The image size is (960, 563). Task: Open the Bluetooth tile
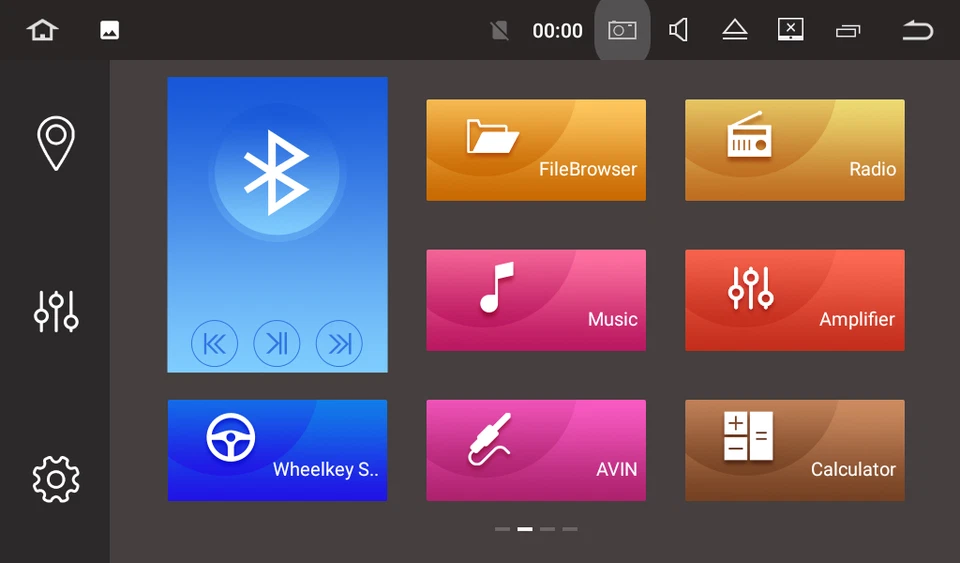277,225
